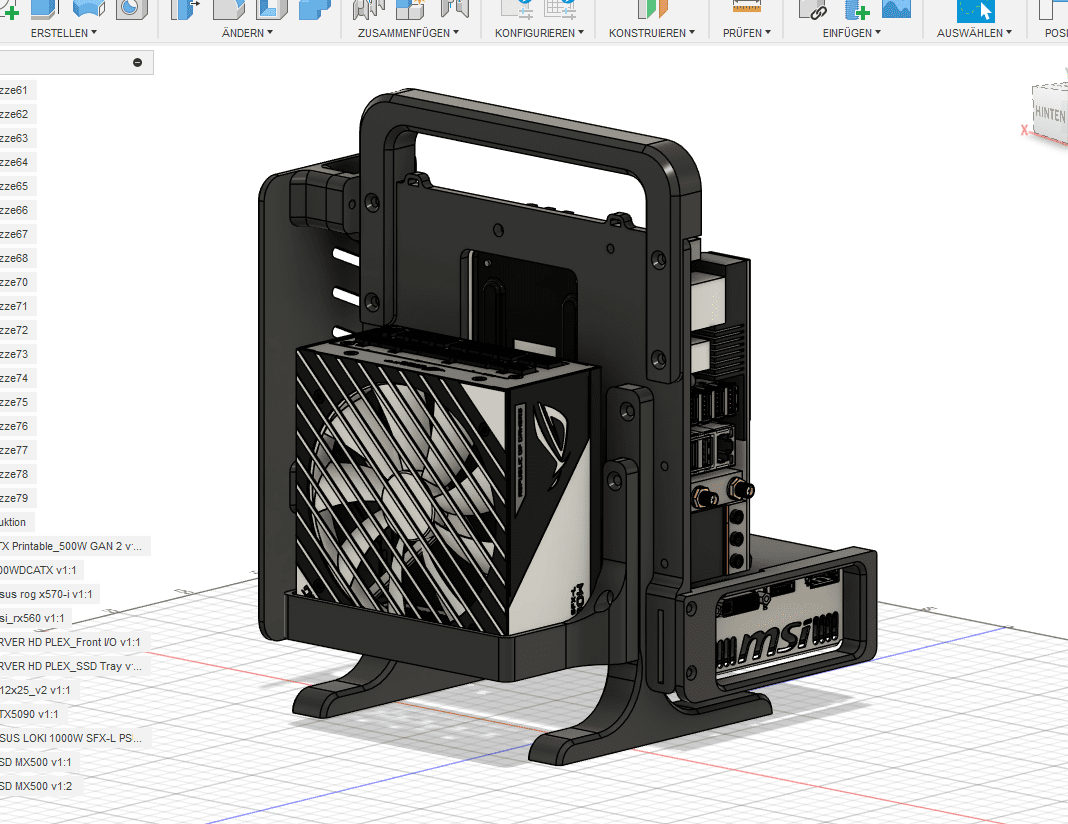Pick the Shell tool in ÄNDERN group
The image size is (1068, 824).
[272, 8]
